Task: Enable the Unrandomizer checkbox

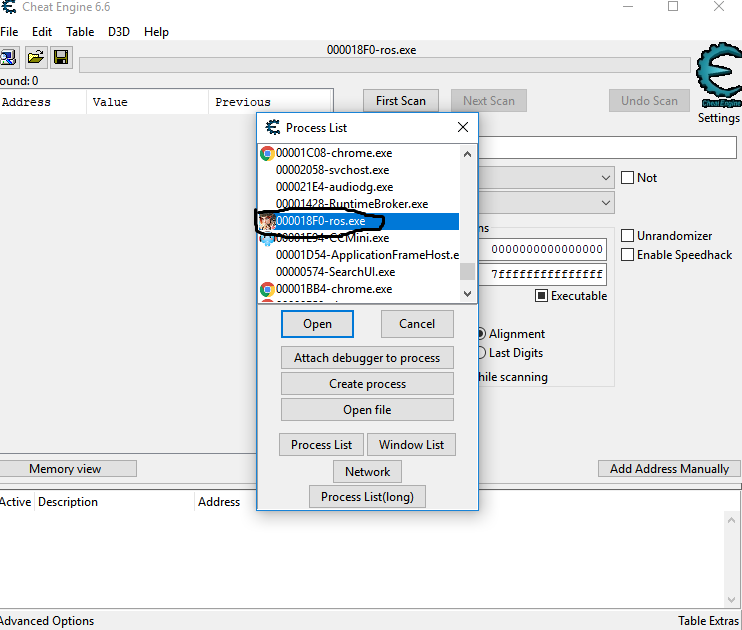Action: [627, 235]
